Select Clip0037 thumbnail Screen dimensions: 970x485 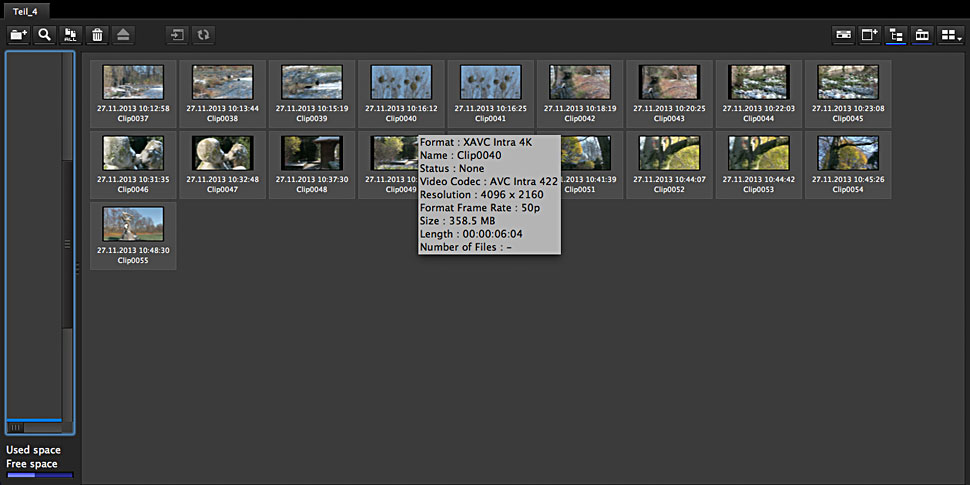tap(133, 82)
